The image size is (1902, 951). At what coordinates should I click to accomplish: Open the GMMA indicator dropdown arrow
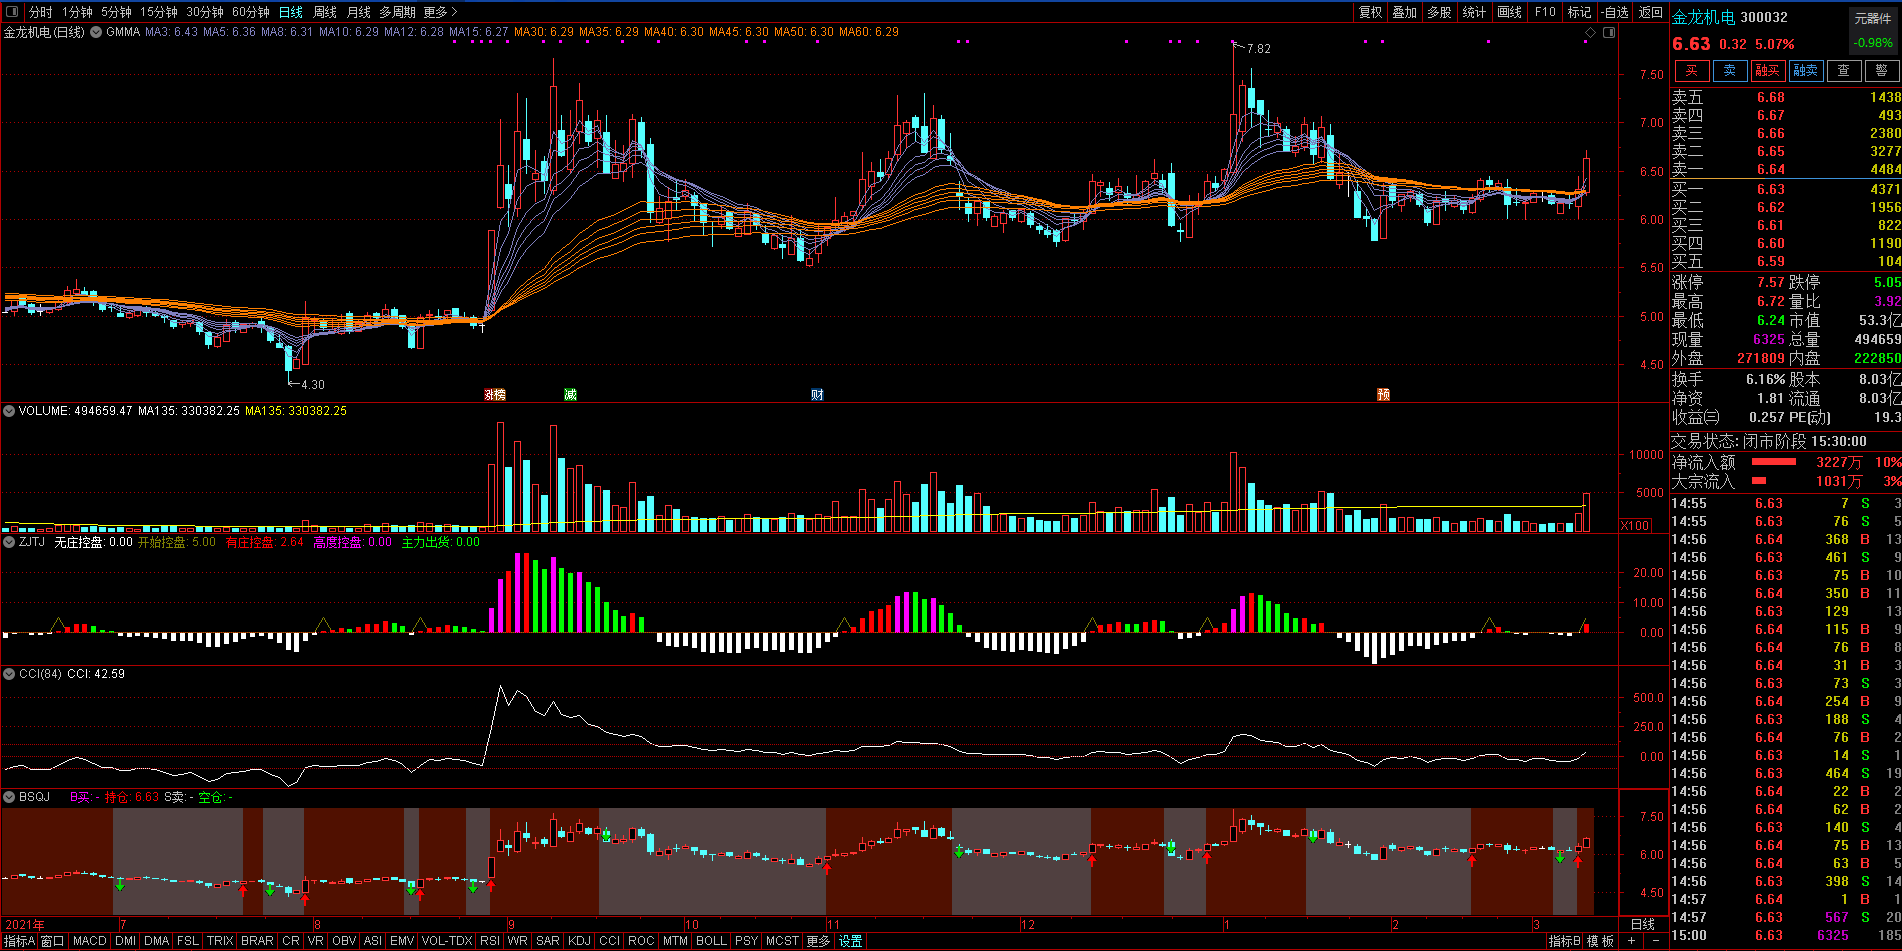[96, 32]
